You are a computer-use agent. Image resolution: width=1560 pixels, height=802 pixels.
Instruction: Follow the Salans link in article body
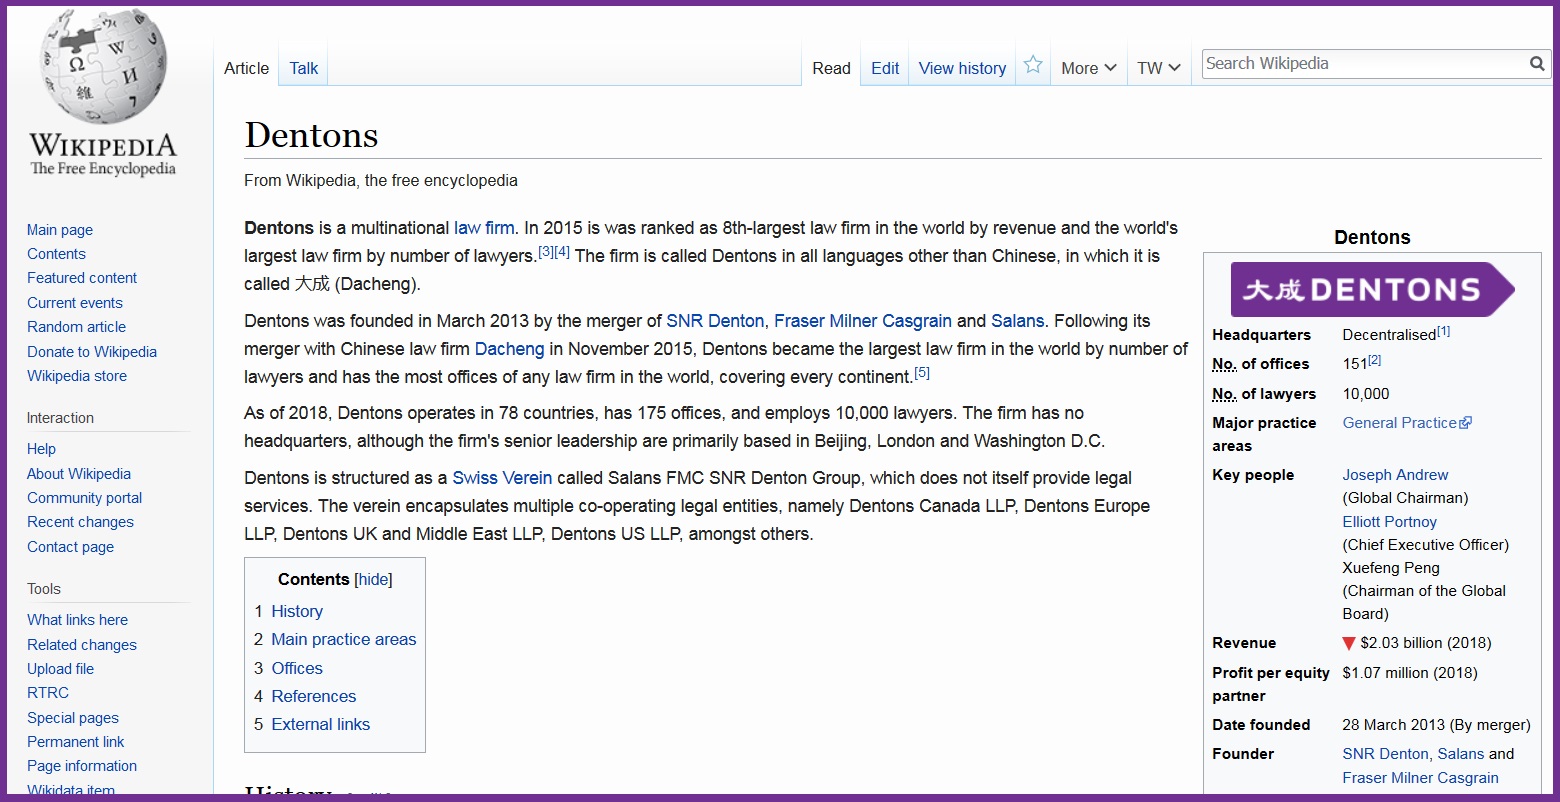tap(1017, 321)
